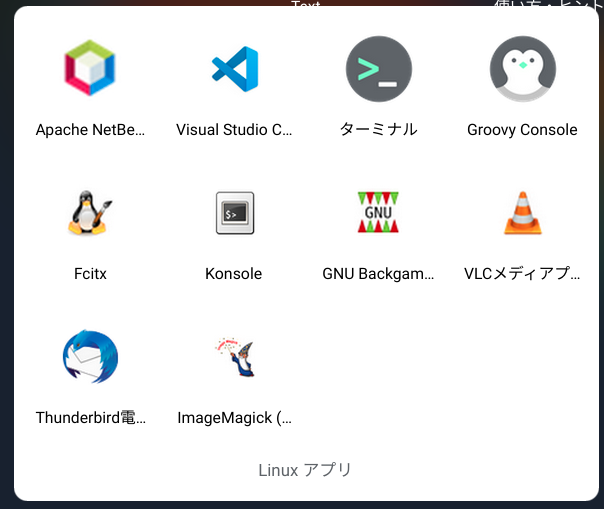Open the ターミナル terminal icon

coord(379,69)
